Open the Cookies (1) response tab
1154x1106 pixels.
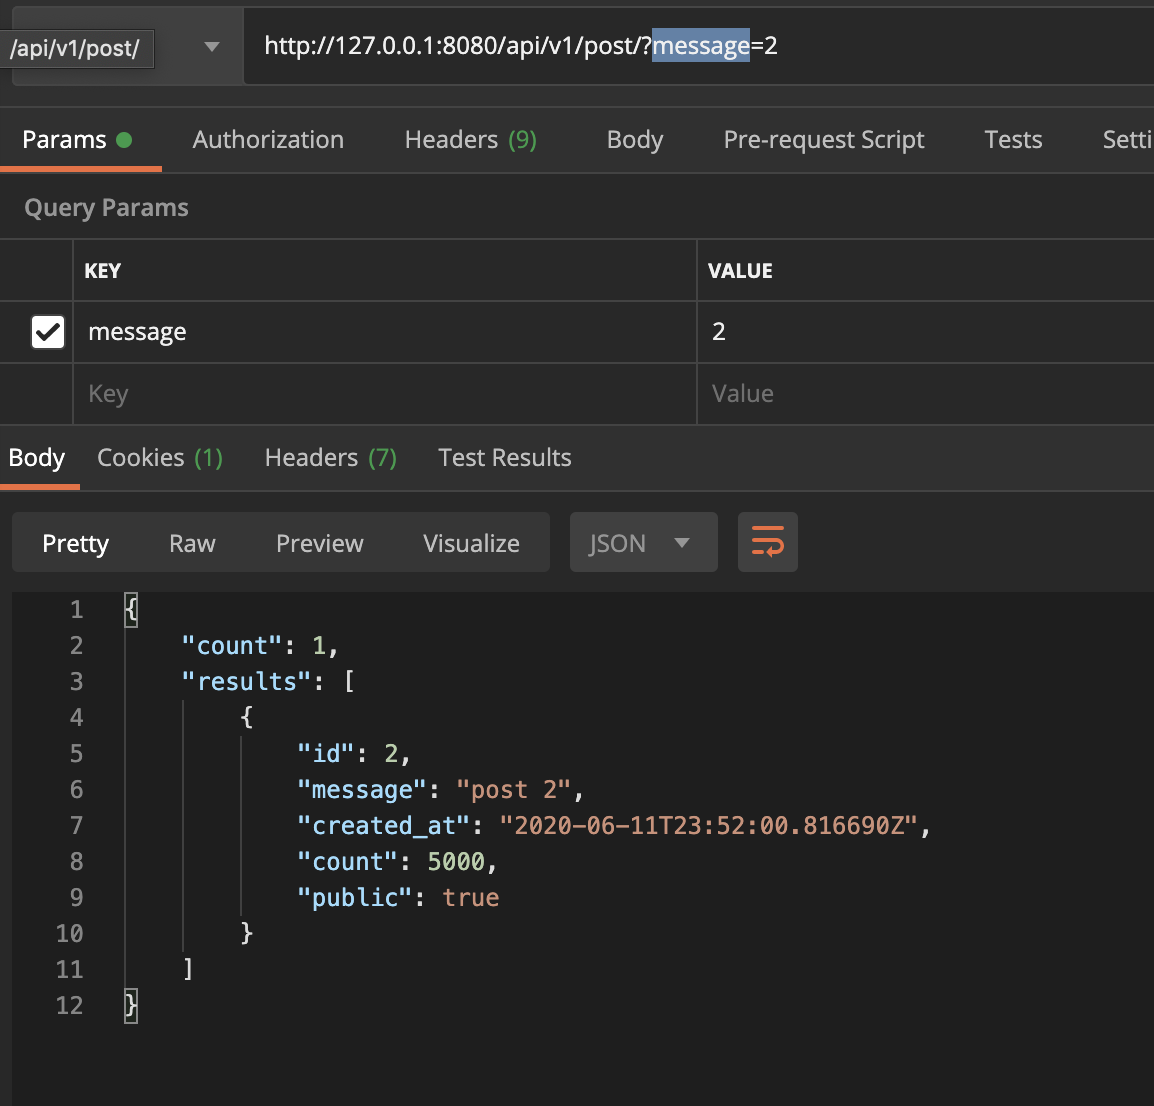[160, 458]
